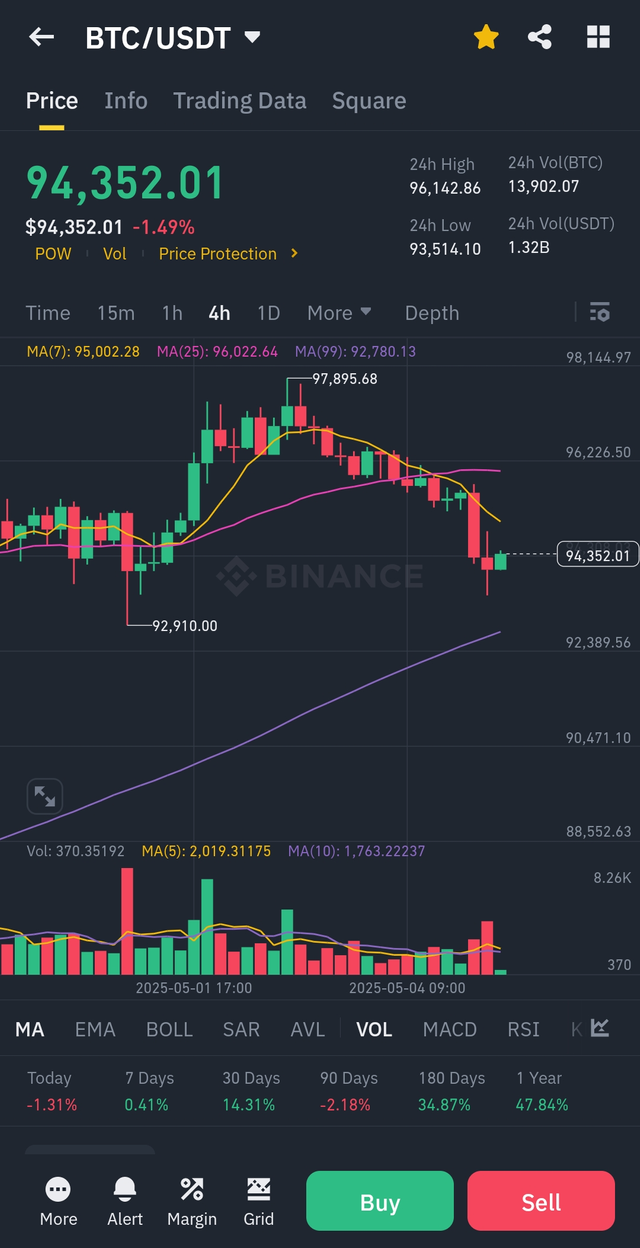Screen dimensions: 640x1248
Task: Set a price Alert with the bell icon
Action: pyautogui.click(x=125, y=1201)
